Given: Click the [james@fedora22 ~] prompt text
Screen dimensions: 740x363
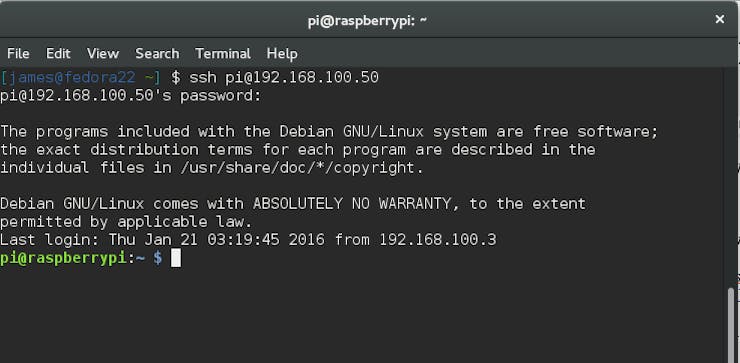Looking at the screenshot, I should coord(81,77).
